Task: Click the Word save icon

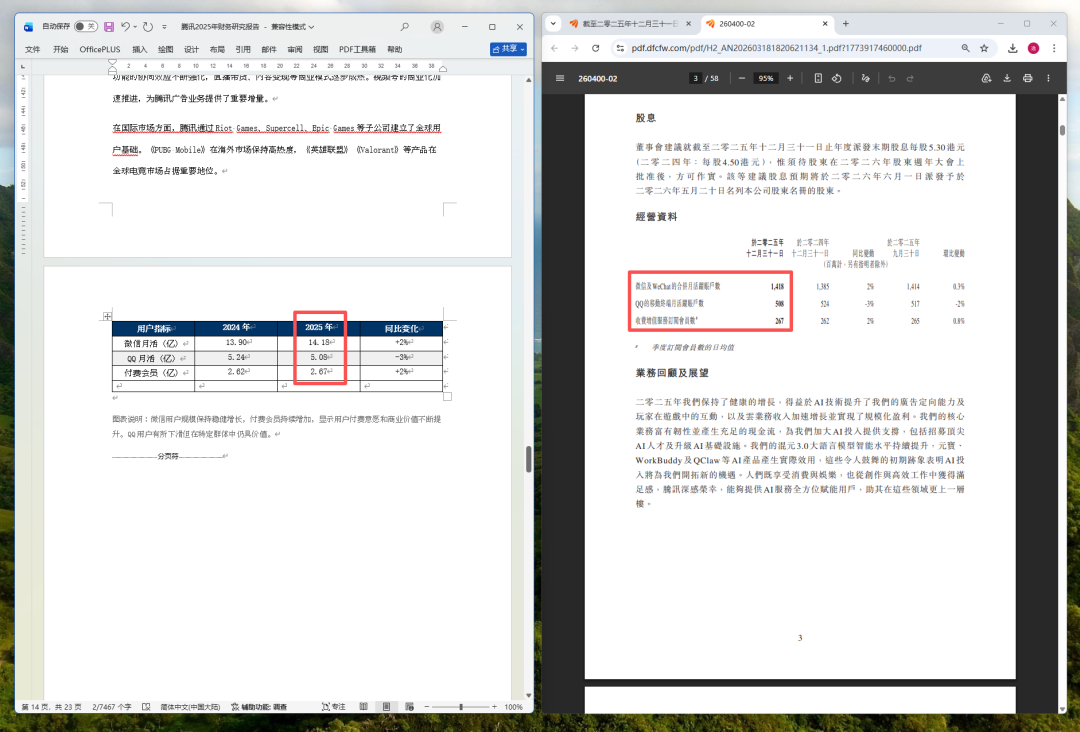Action: pyautogui.click(x=109, y=27)
